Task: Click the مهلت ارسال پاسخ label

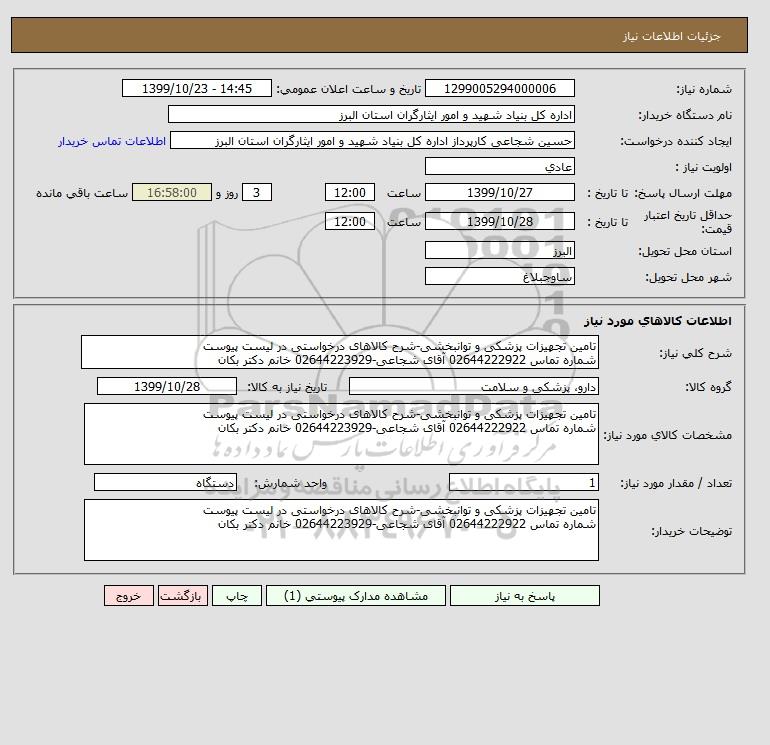Action: pos(684,193)
